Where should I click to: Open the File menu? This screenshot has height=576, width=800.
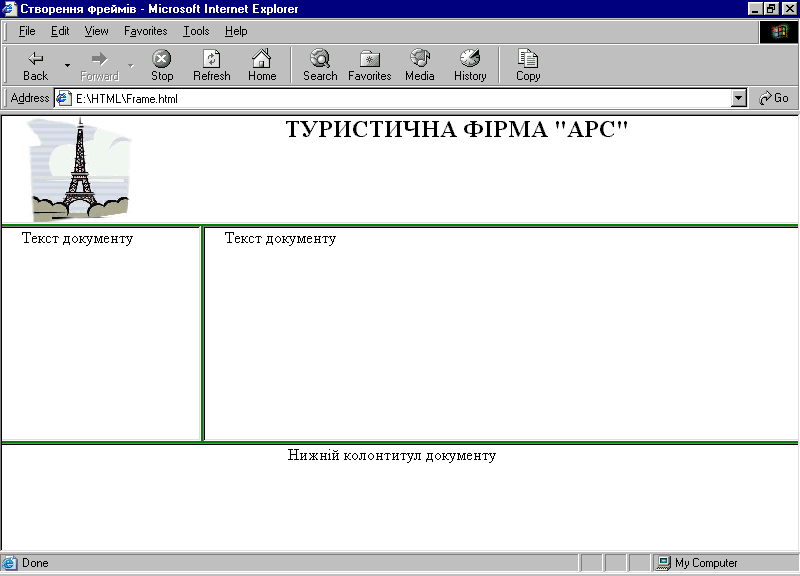27,31
